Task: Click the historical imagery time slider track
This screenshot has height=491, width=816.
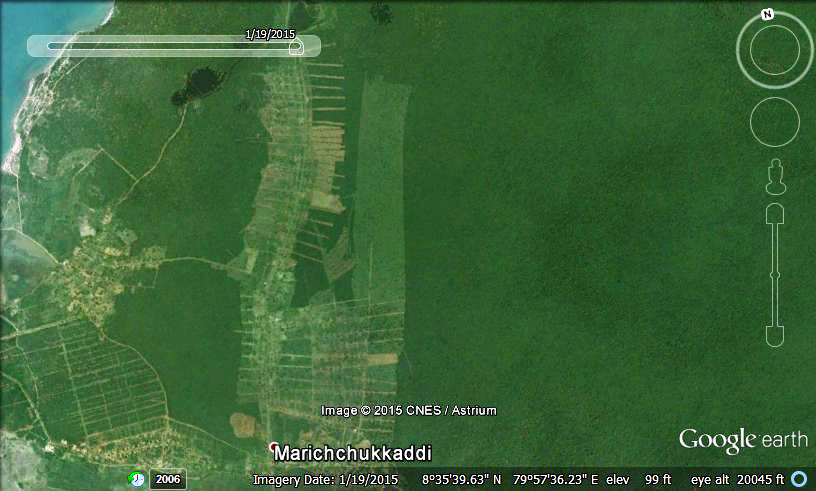Action: coord(174,46)
